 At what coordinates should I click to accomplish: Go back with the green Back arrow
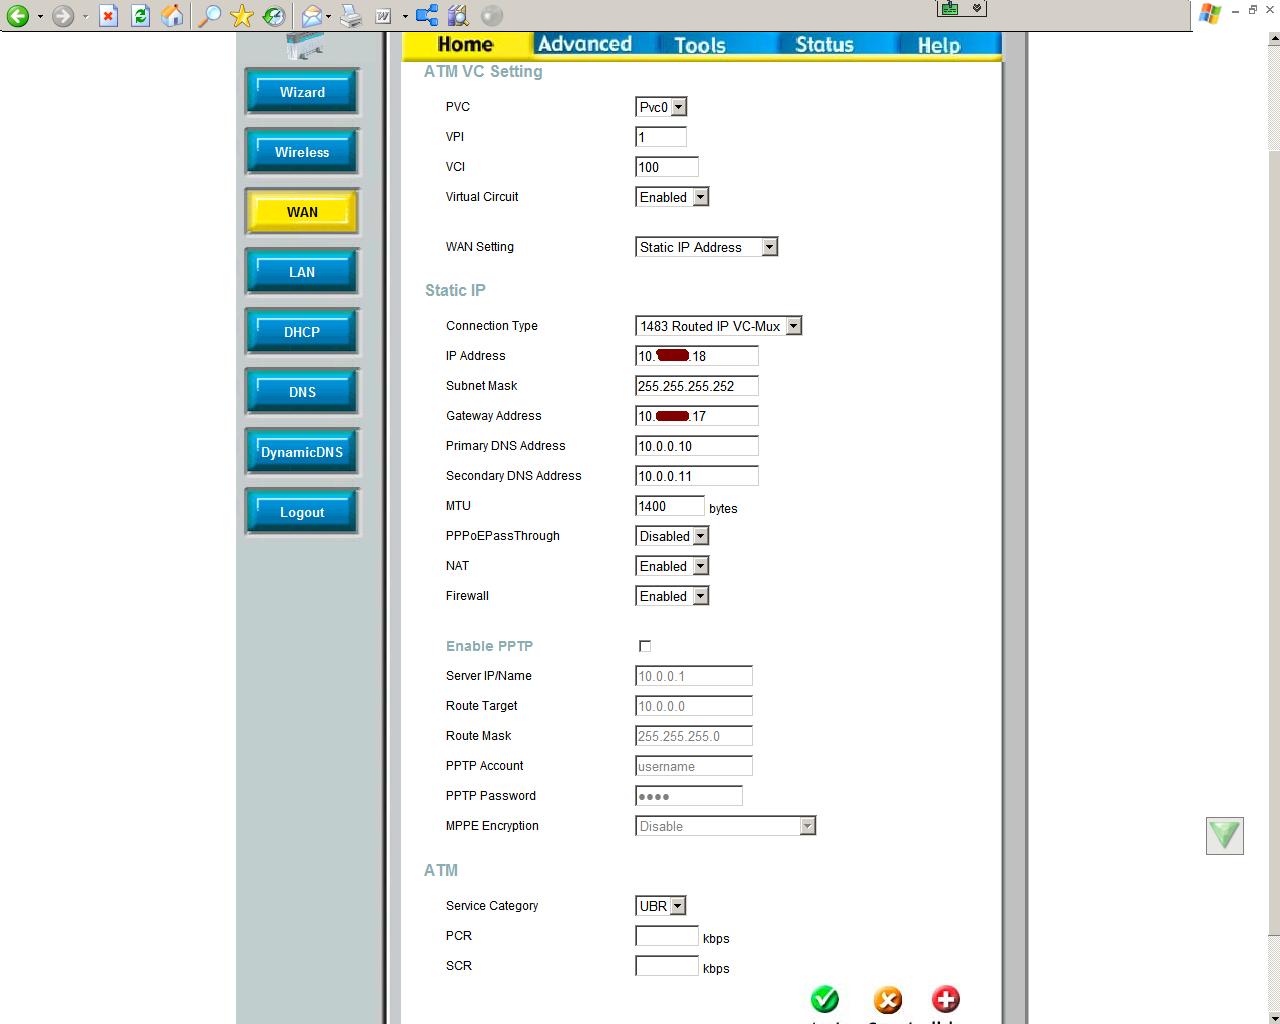point(17,16)
